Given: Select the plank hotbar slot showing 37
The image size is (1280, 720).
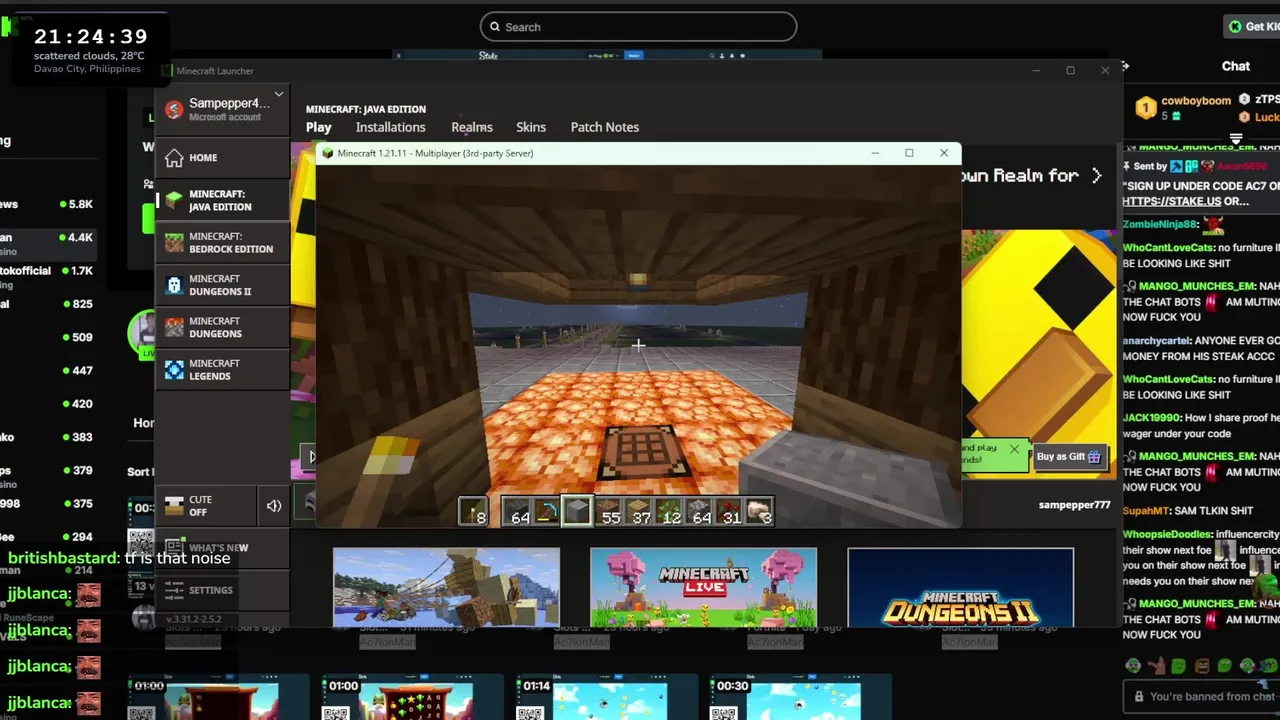Looking at the screenshot, I should coord(638,511).
